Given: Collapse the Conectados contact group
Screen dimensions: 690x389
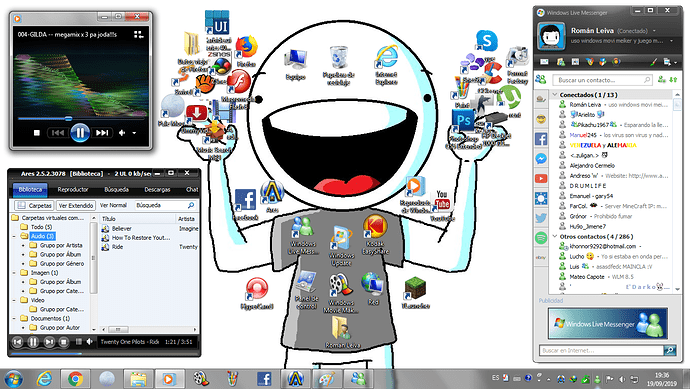Looking at the screenshot, I should (x=555, y=95).
